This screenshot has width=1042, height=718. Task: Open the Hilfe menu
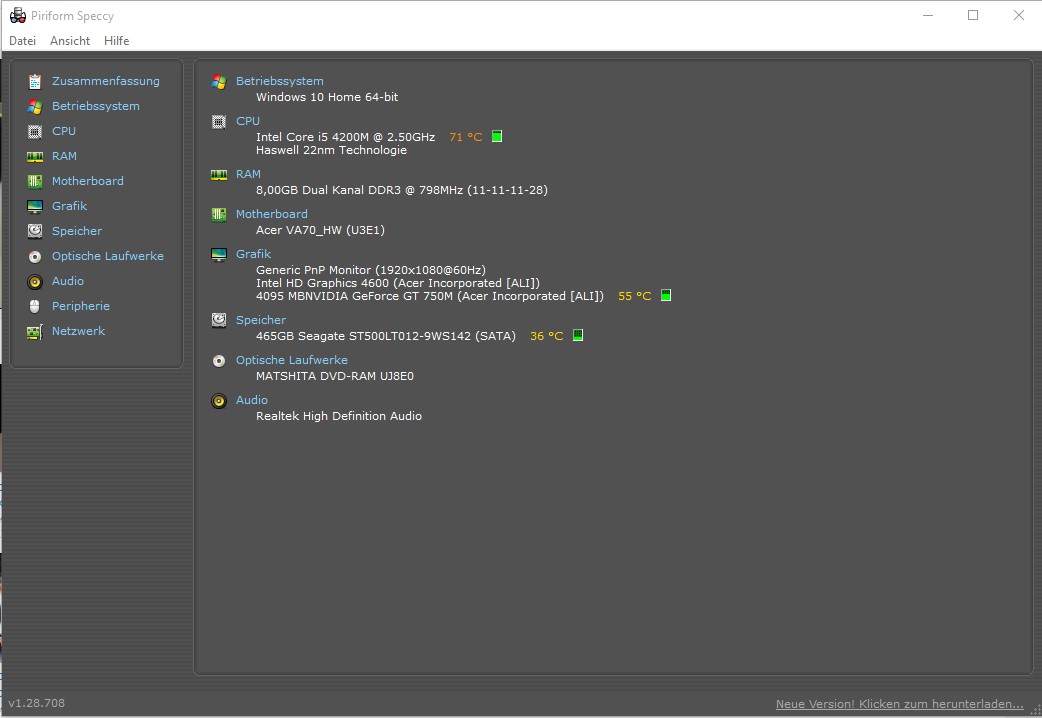[116, 41]
